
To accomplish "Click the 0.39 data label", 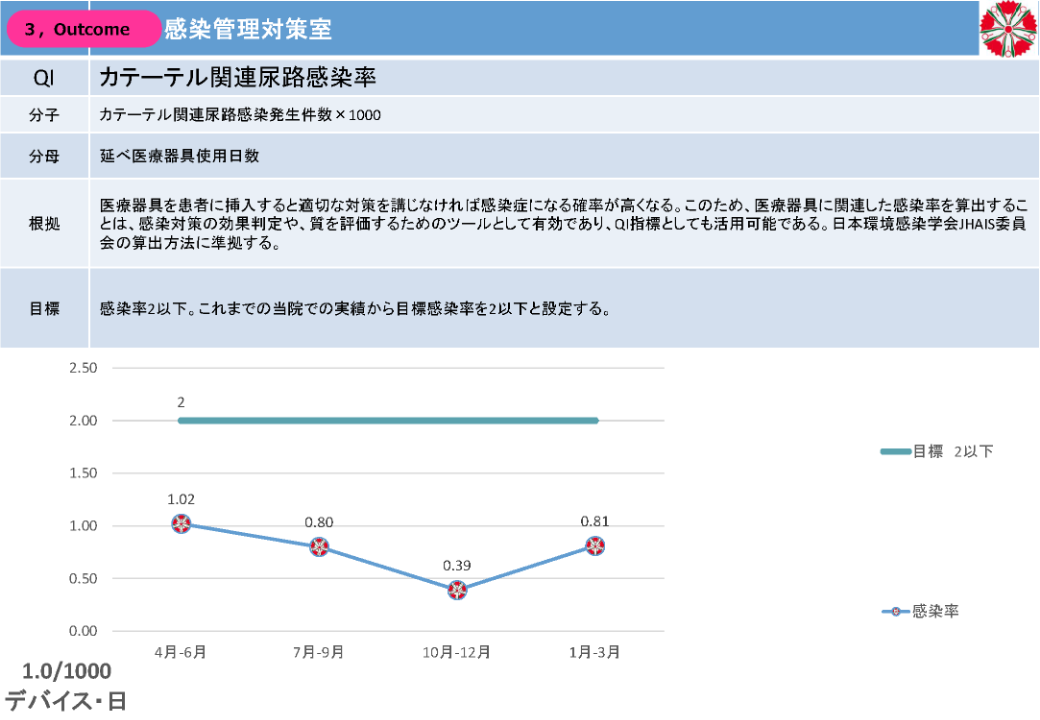I will click(x=457, y=564).
